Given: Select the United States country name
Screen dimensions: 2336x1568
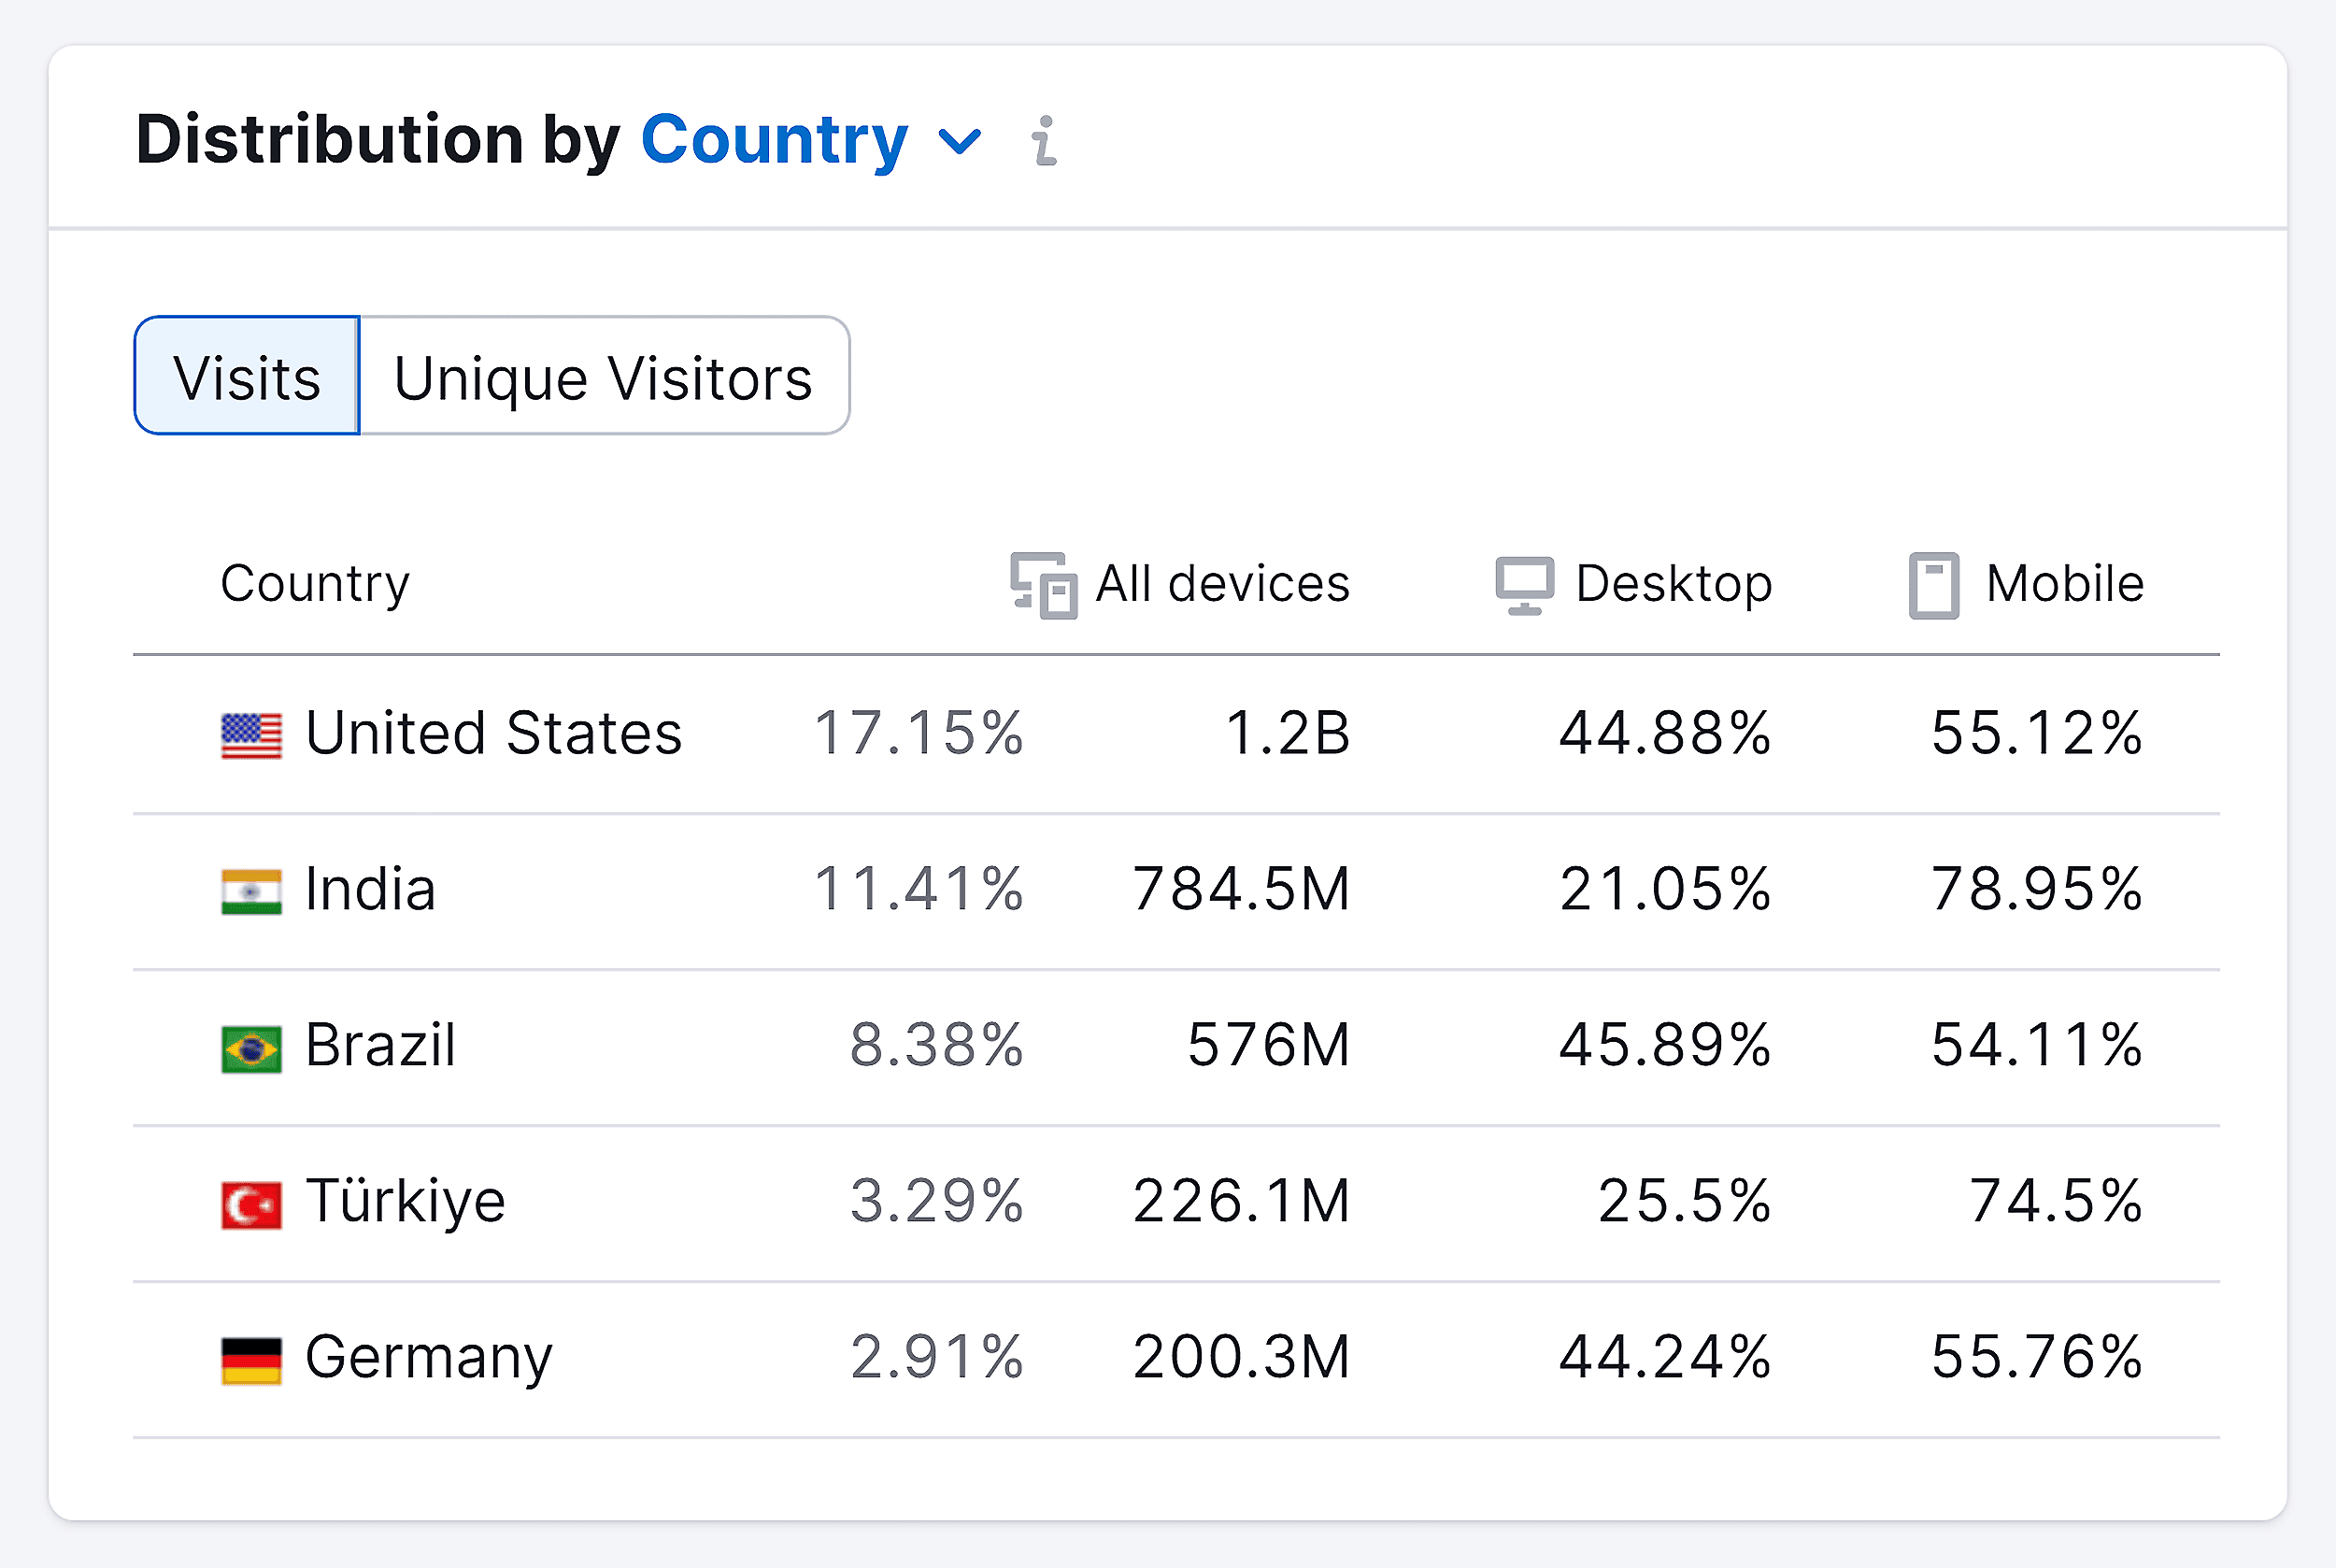Looking at the screenshot, I should coord(493,733).
